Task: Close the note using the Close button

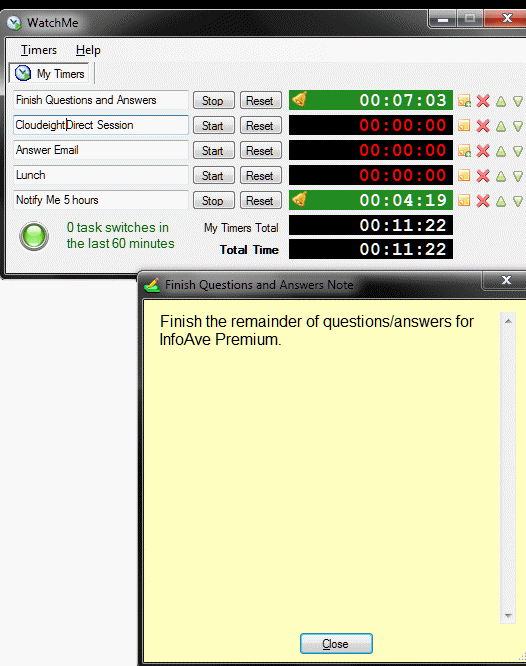Action: tap(336, 643)
